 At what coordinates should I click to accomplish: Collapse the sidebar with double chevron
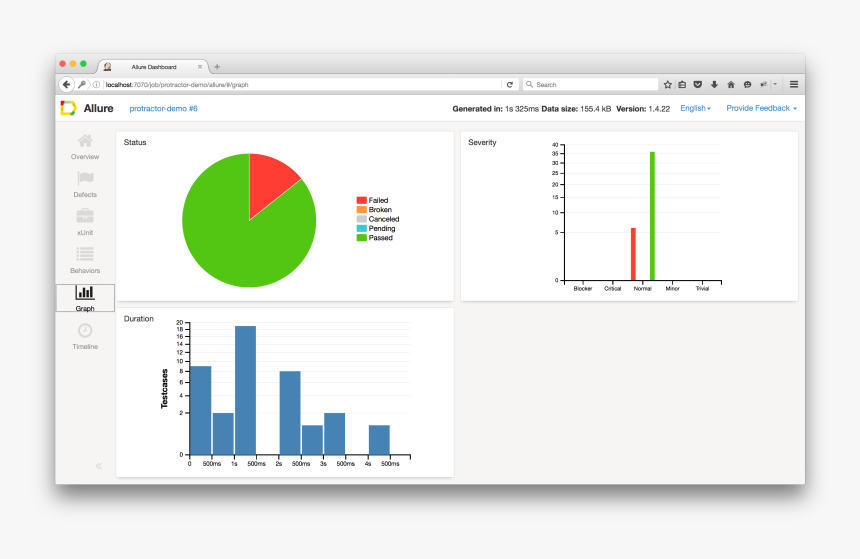[98, 466]
